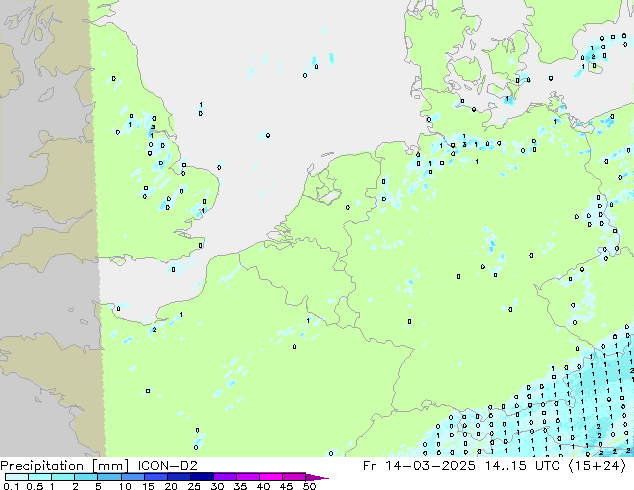Click the "50" legend scale label
The height and width of the screenshot is (490, 634).
309,486
